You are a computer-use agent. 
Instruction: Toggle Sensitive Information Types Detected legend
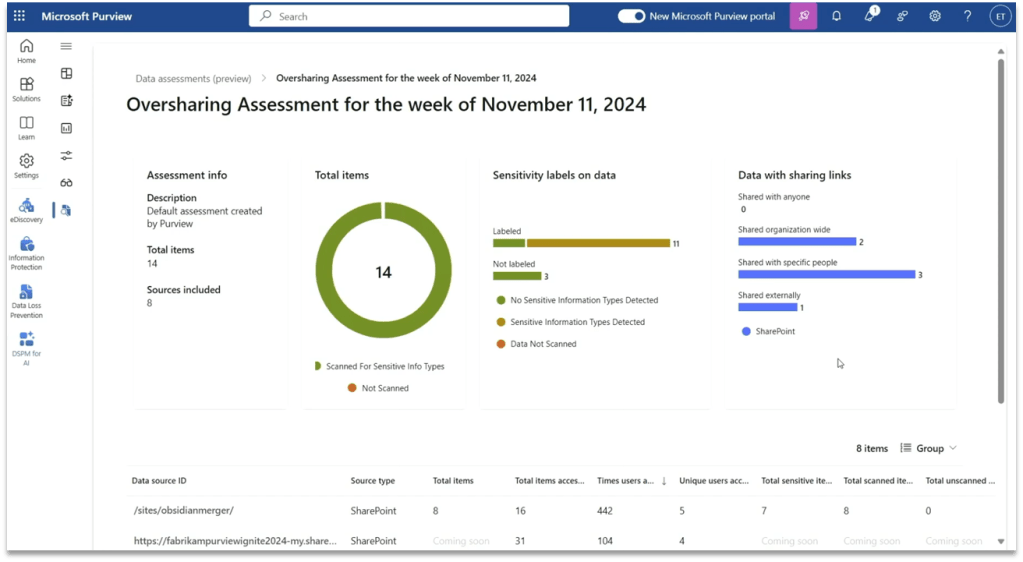click(570, 322)
